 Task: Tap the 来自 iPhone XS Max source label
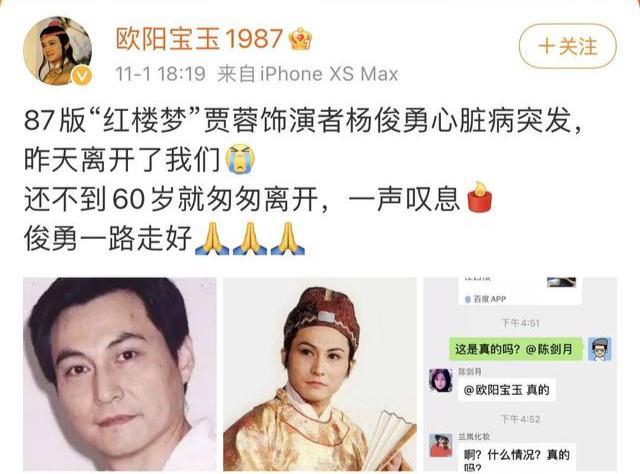pos(308,74)
